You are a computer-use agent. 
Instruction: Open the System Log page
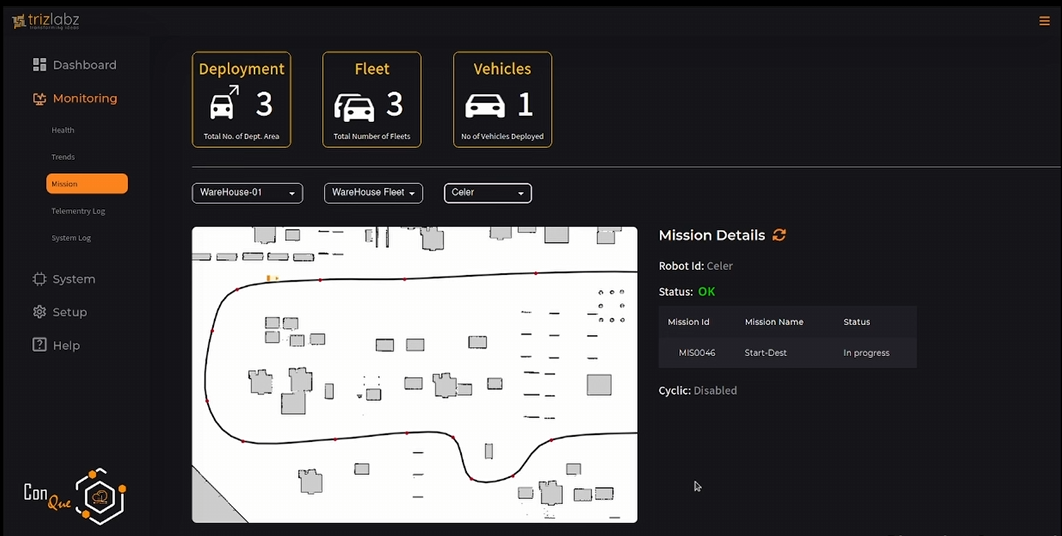tap(71, 238)
